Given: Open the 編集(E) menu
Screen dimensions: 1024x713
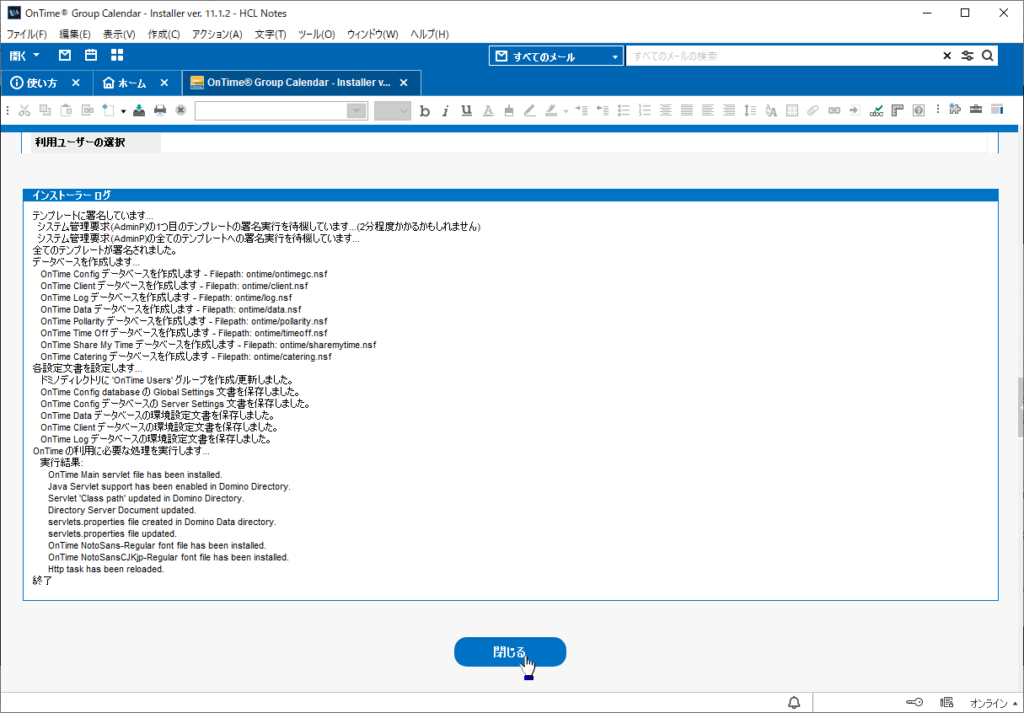Looking at the screenshot, I should (x=74, y=34).
